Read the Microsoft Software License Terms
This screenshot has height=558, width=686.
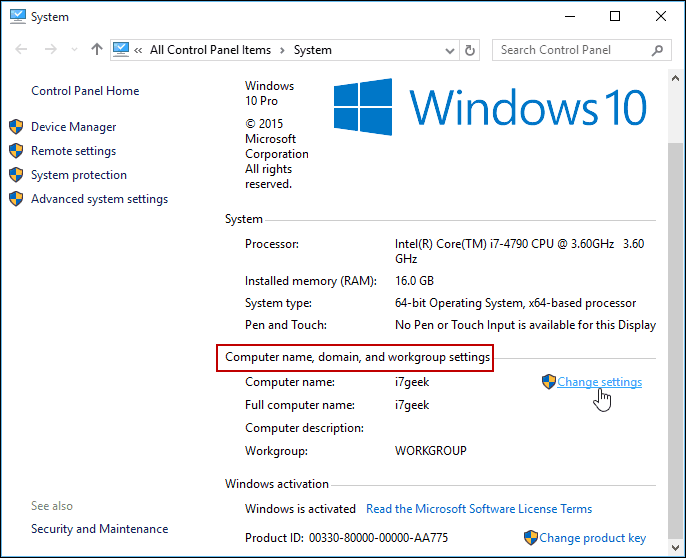tap(479, 509)
